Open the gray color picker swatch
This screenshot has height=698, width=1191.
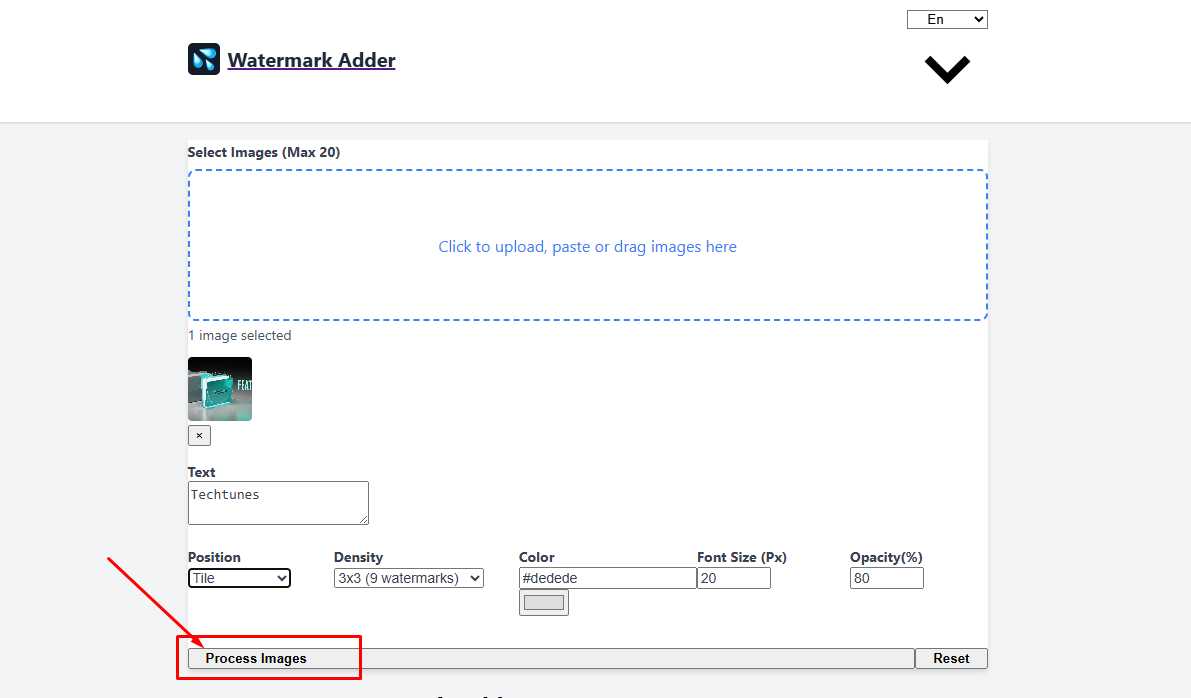pos(544,602)
